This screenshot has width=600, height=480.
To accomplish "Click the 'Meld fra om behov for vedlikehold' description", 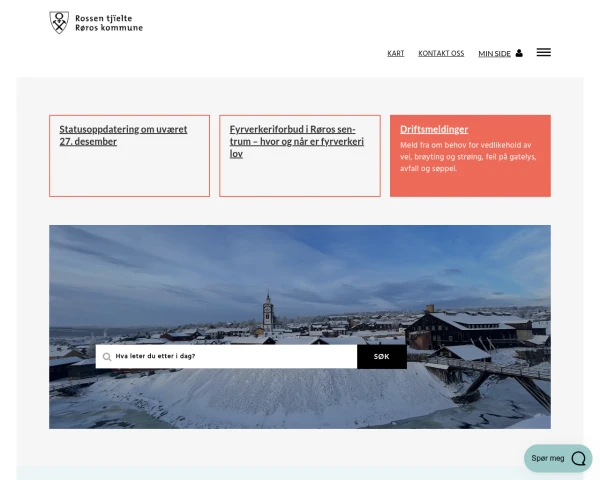I will pyautogui.click(x=468, y=157).
